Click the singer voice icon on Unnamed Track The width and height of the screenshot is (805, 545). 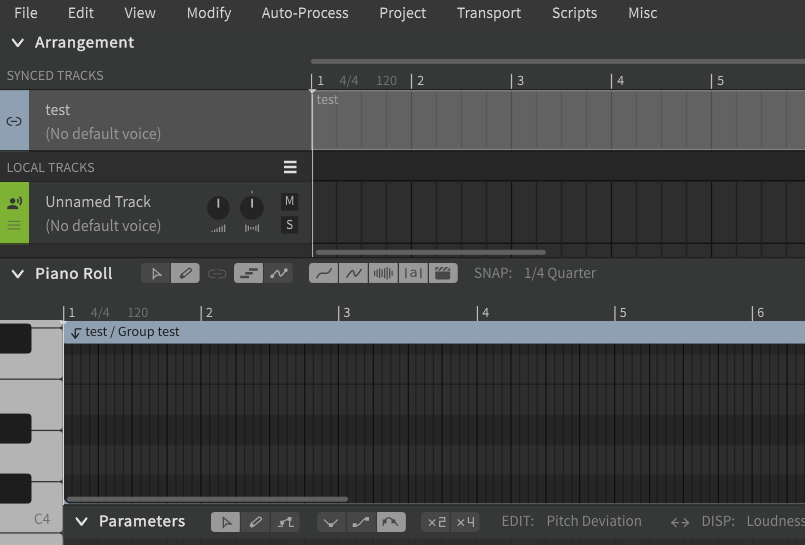(14, 203)
